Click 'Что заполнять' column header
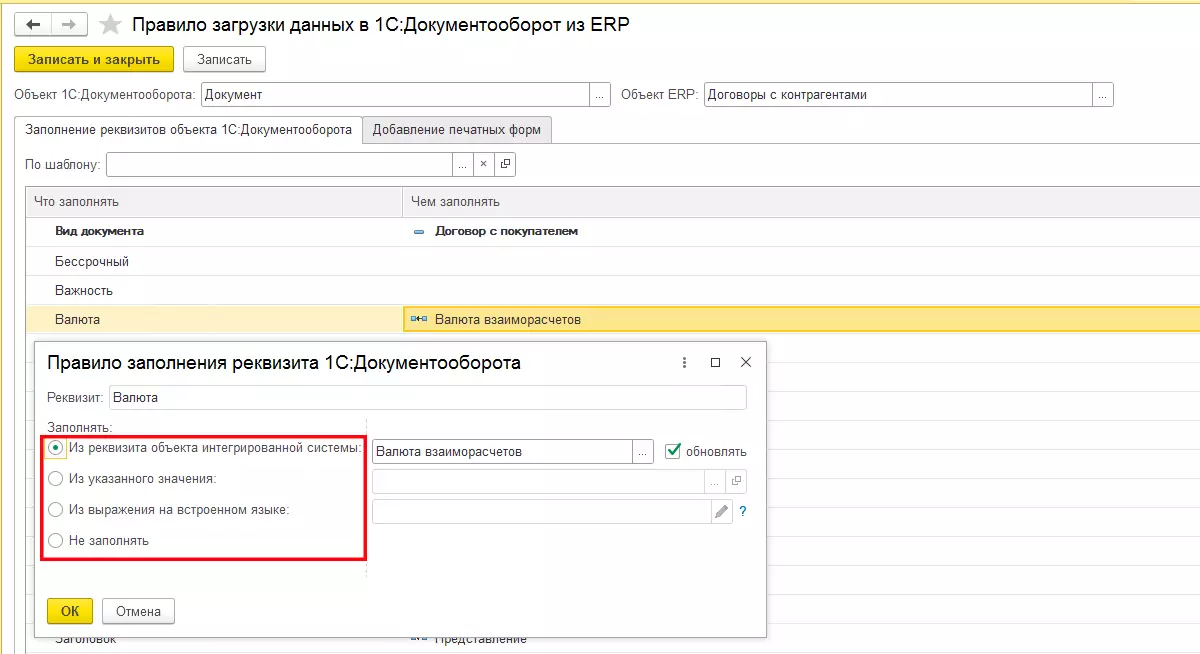The height and width of the screenshot is (654, 1200). (214, 201)
